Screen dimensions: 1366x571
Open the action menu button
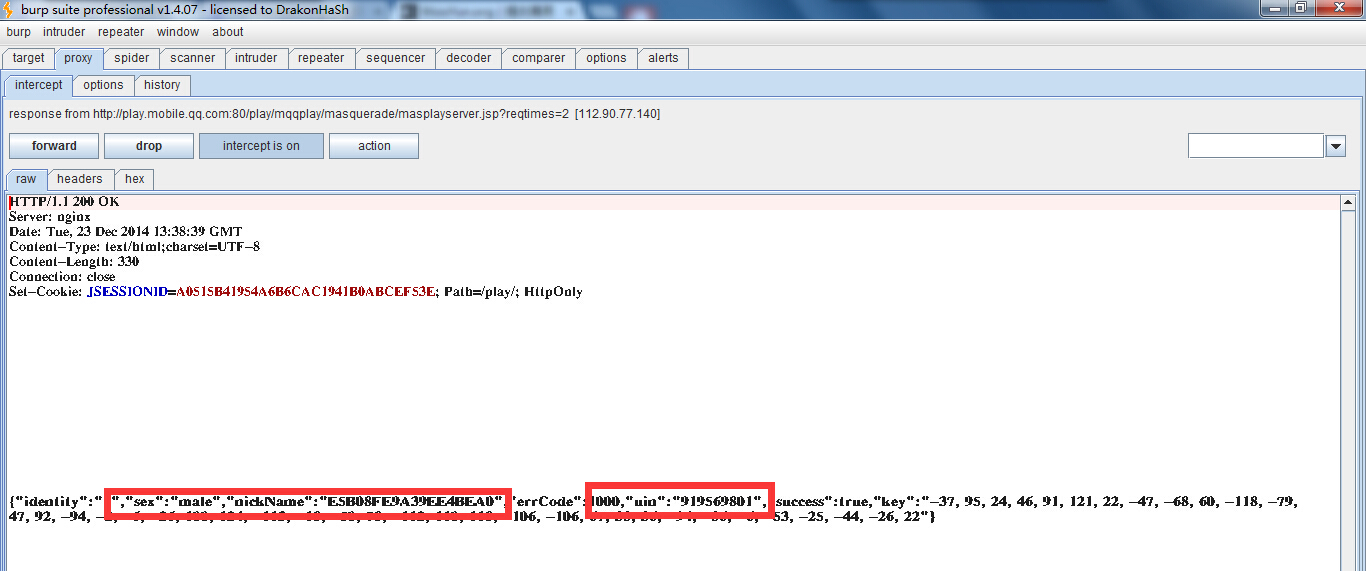(374, 146)
